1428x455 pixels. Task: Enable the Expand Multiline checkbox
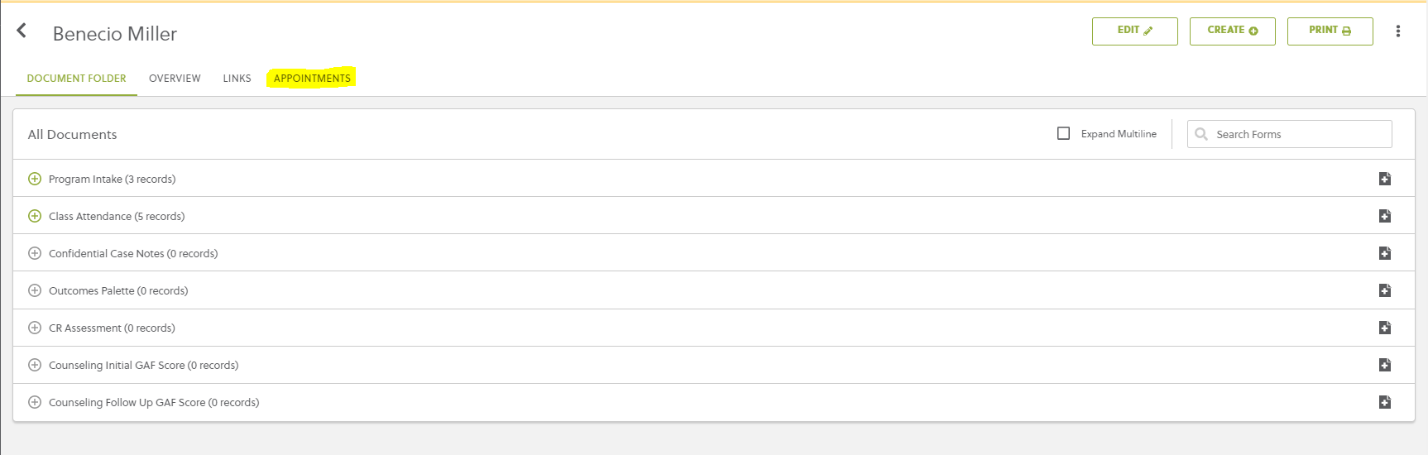point(1064,133)
